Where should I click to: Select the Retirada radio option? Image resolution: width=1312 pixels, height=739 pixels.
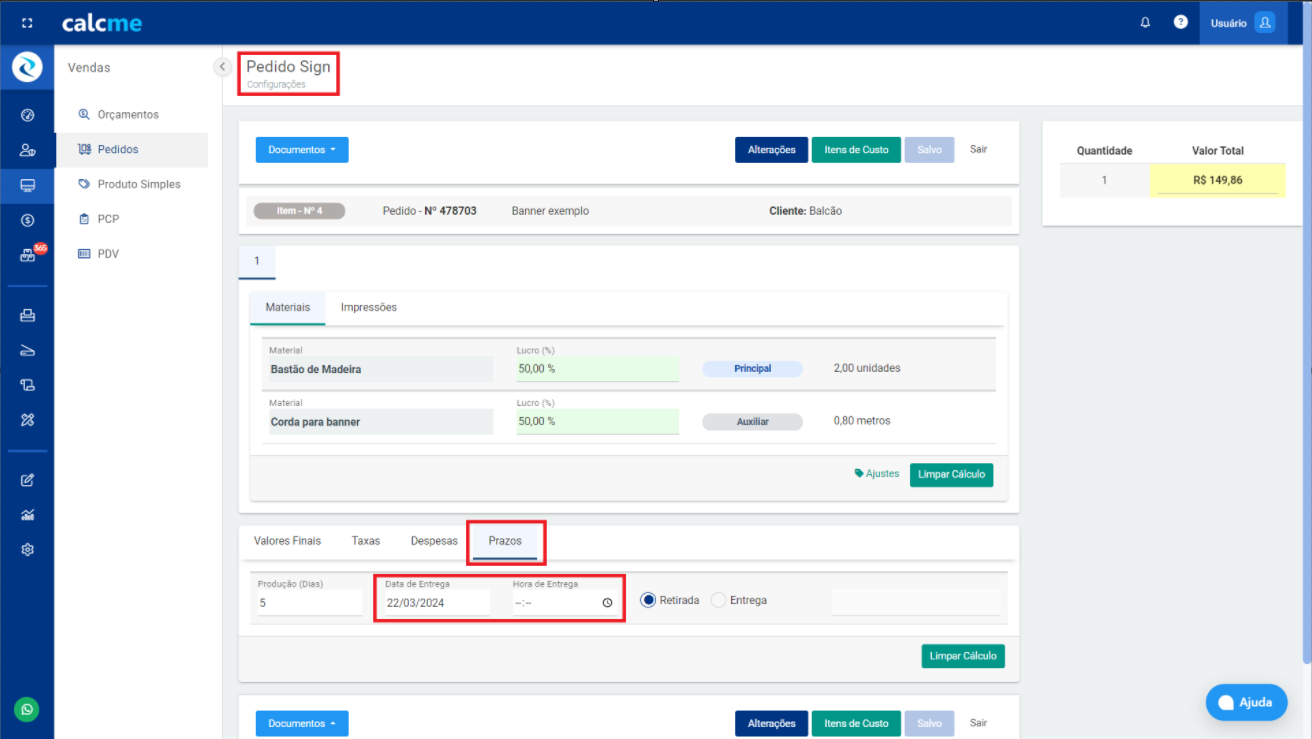click(648, 600)
